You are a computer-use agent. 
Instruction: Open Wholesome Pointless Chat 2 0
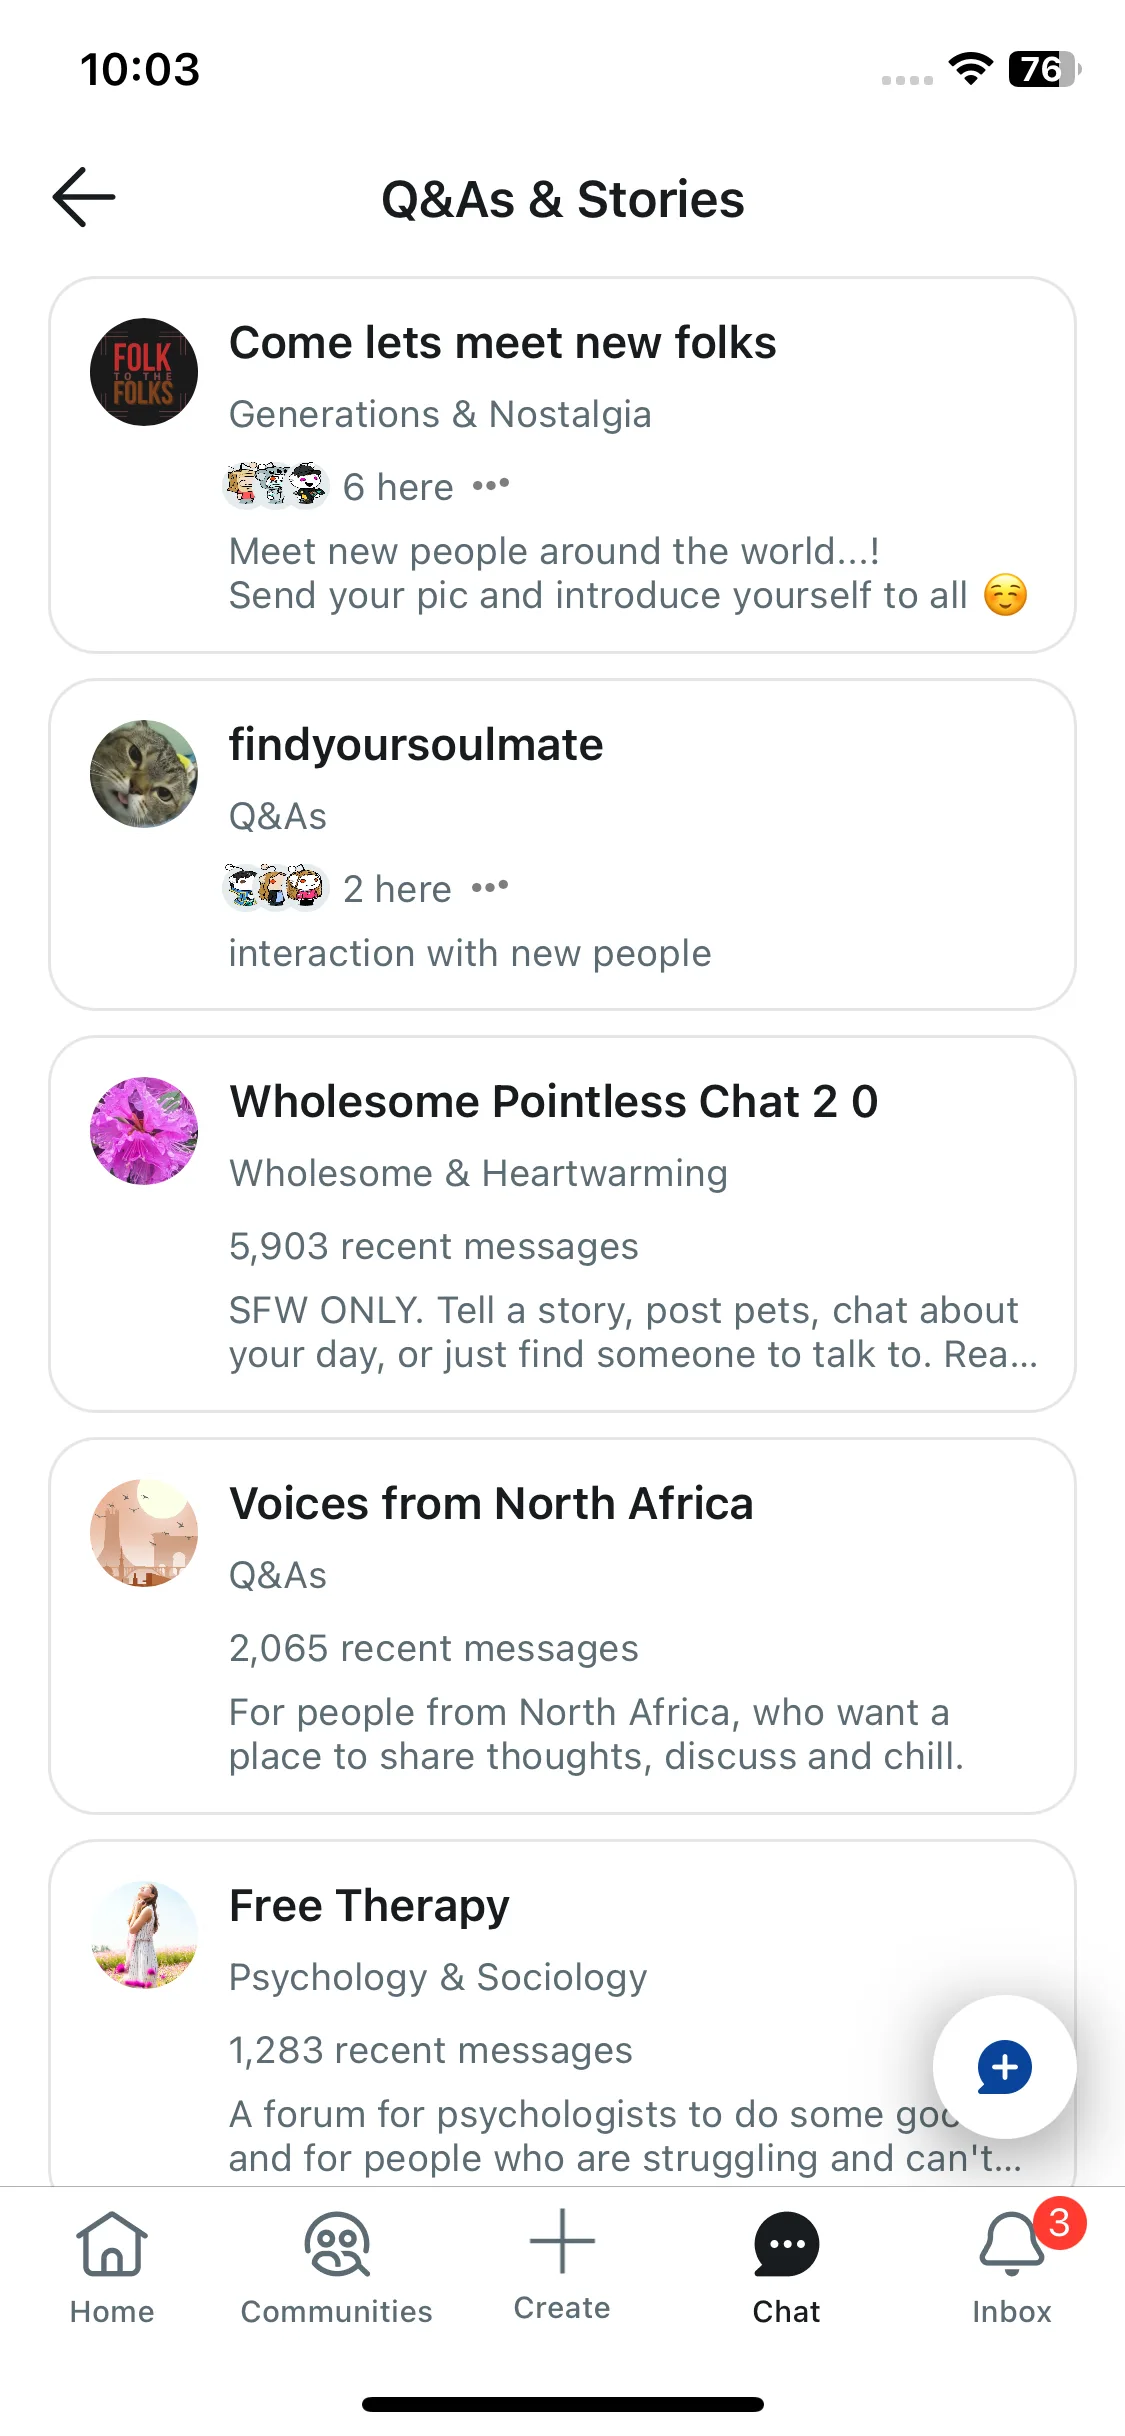pyautogui.click(x=563, y=1224)
